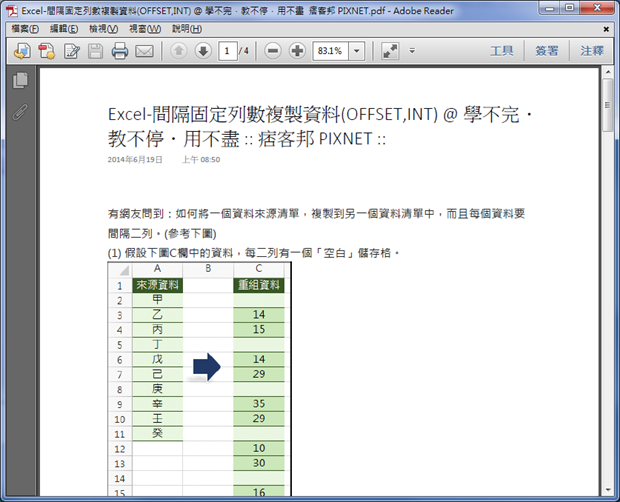Minimize the Adobe Reader window
620x502 pixels.
550,8
